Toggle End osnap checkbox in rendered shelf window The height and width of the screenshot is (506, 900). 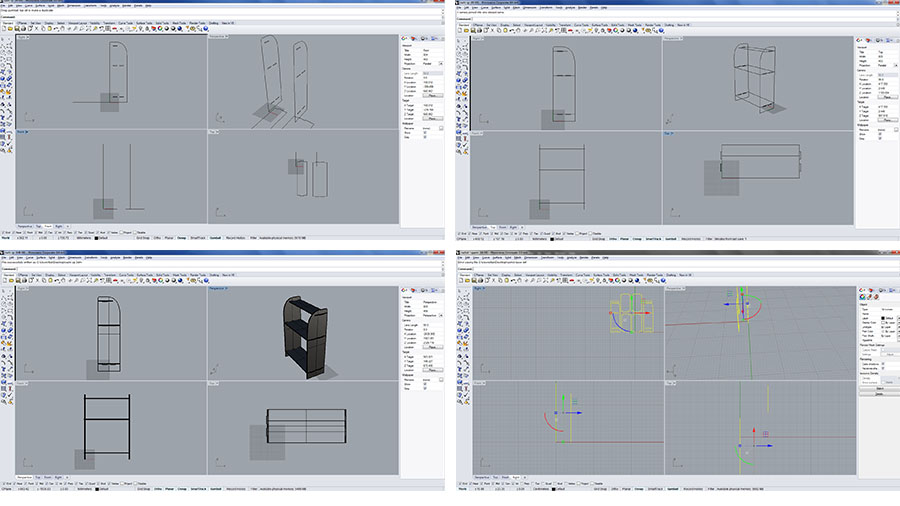(3, 484)
